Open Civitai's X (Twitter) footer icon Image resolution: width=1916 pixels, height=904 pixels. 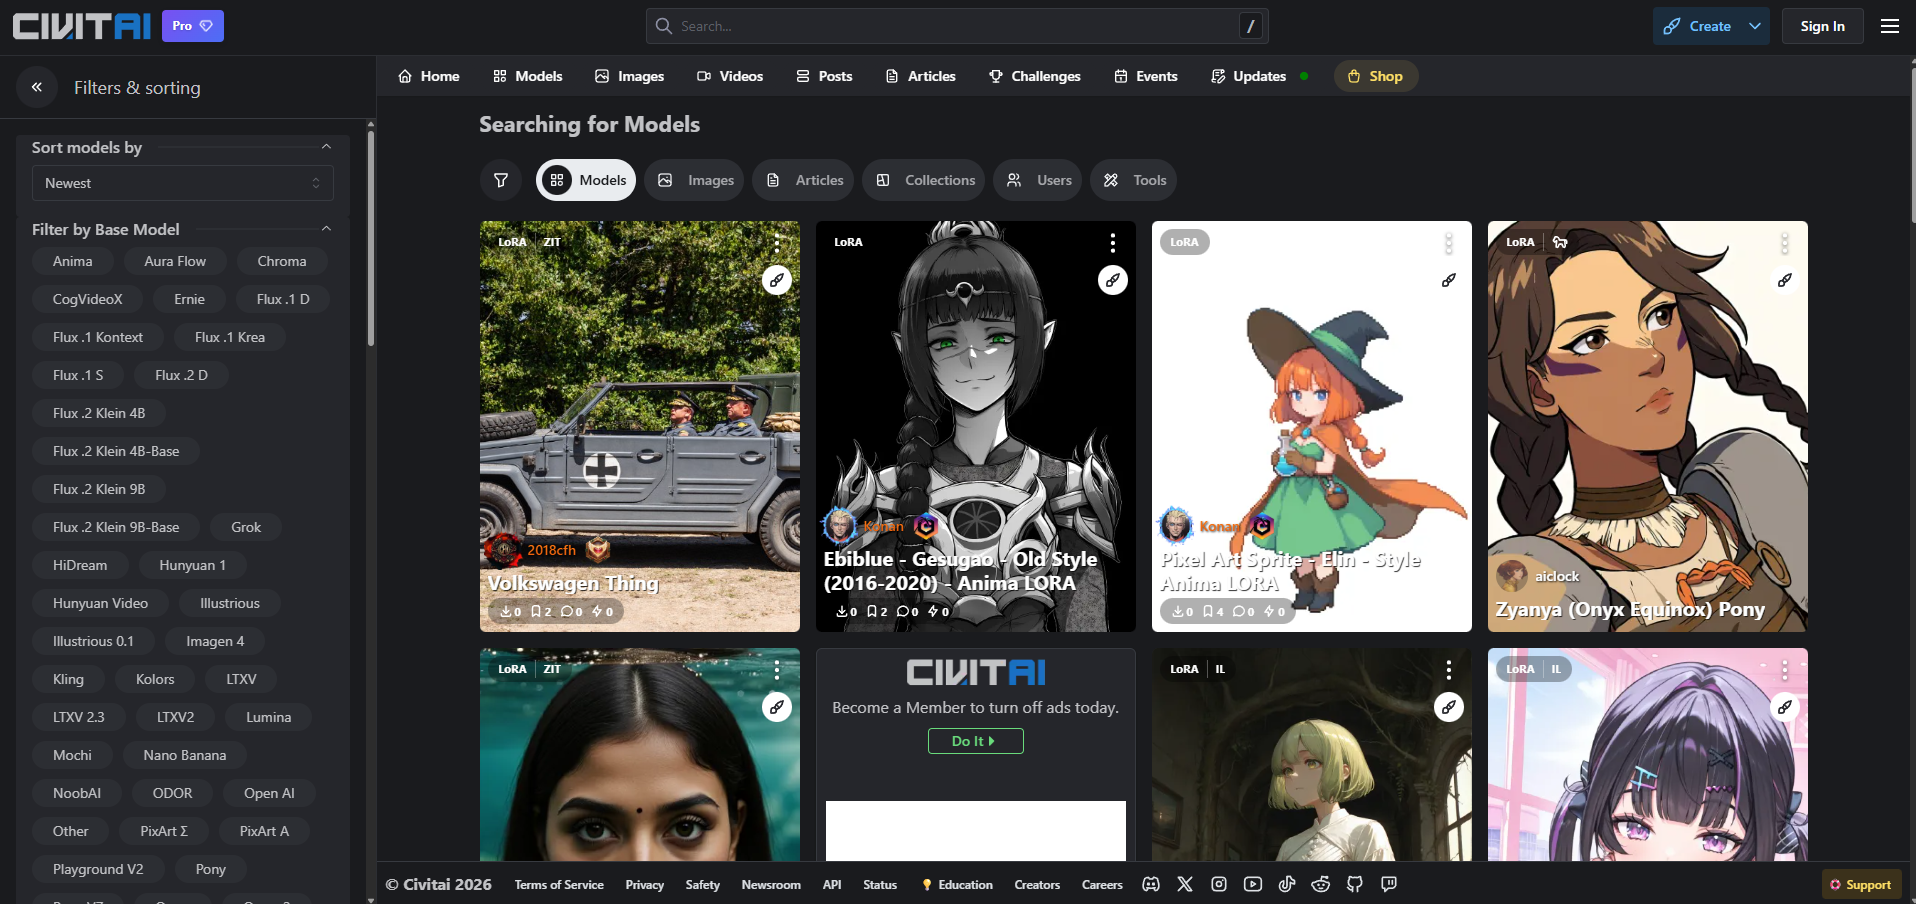click(x=1185, y=884)
